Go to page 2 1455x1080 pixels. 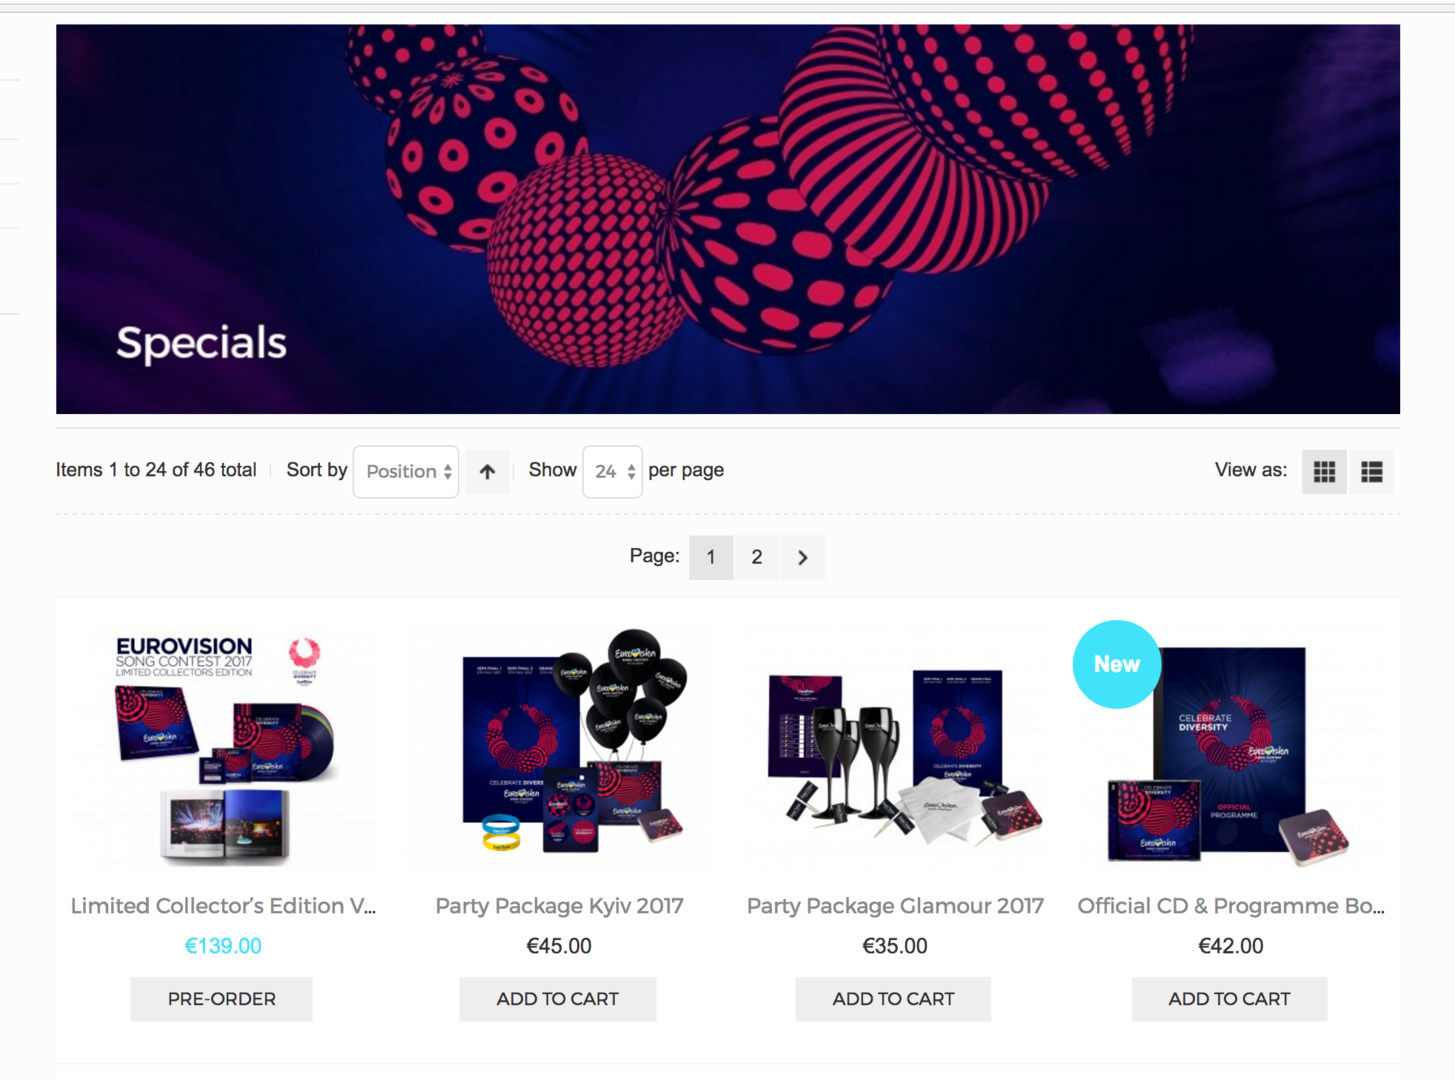click(757, 557)
